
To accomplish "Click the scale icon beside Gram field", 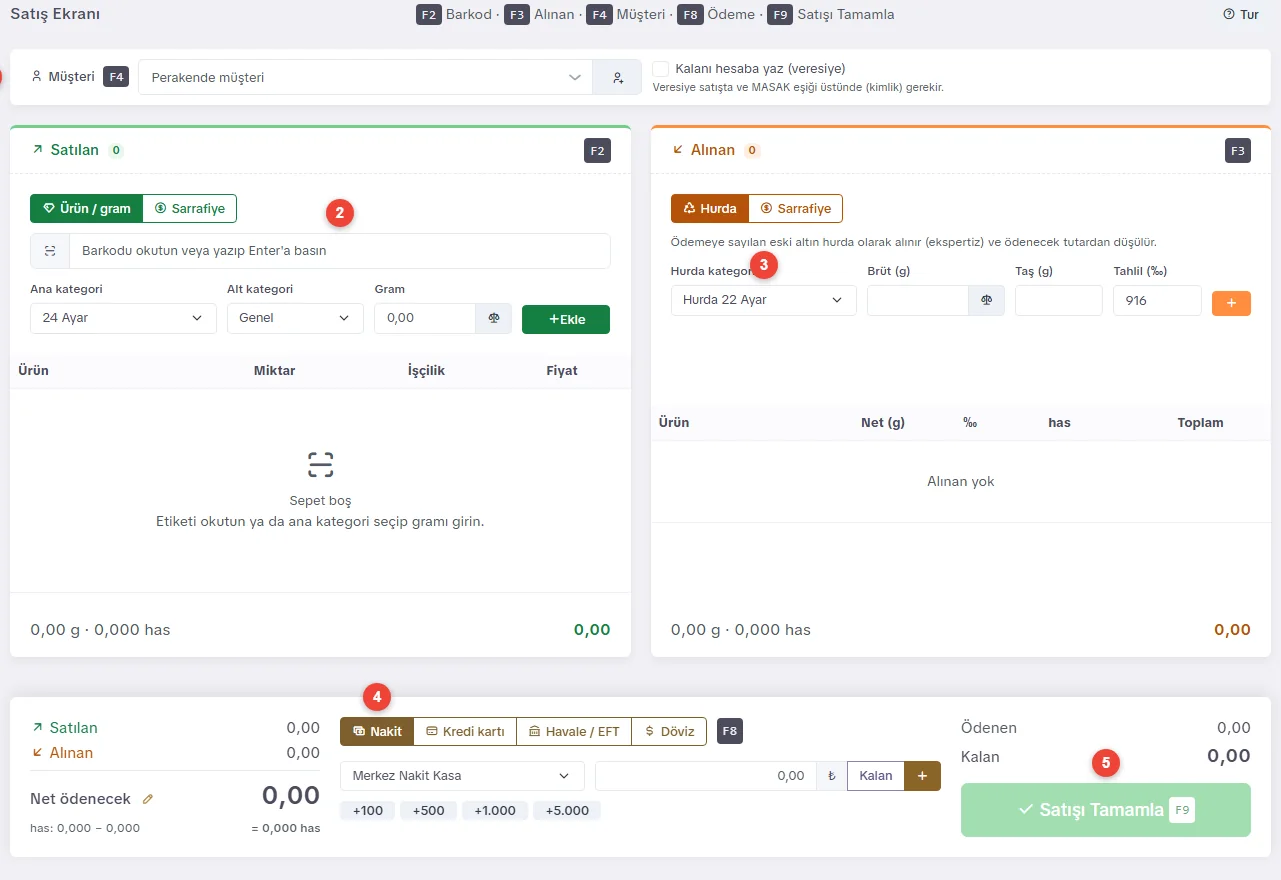I will point(493,318).
